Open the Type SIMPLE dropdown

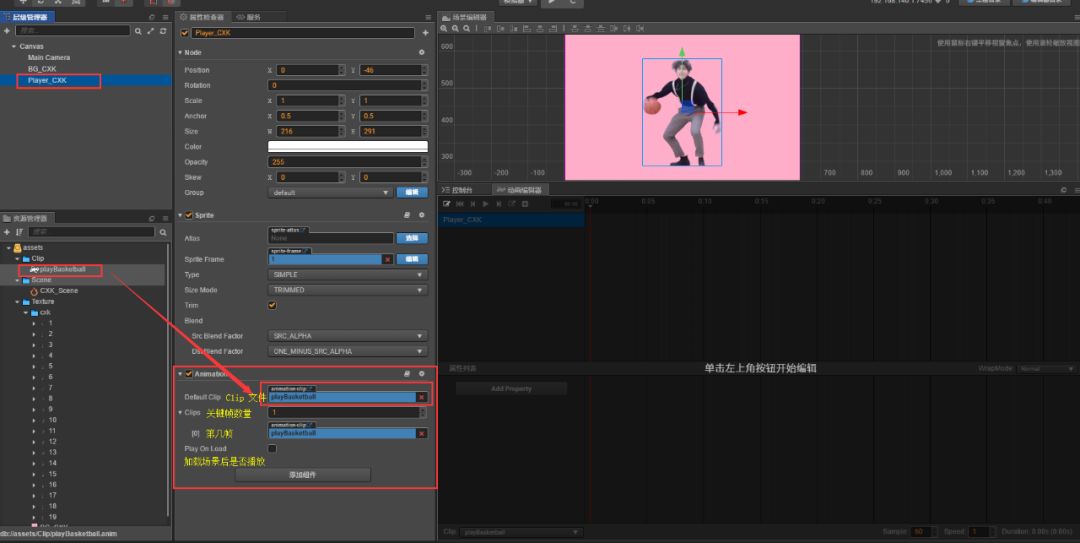point(347,274)
